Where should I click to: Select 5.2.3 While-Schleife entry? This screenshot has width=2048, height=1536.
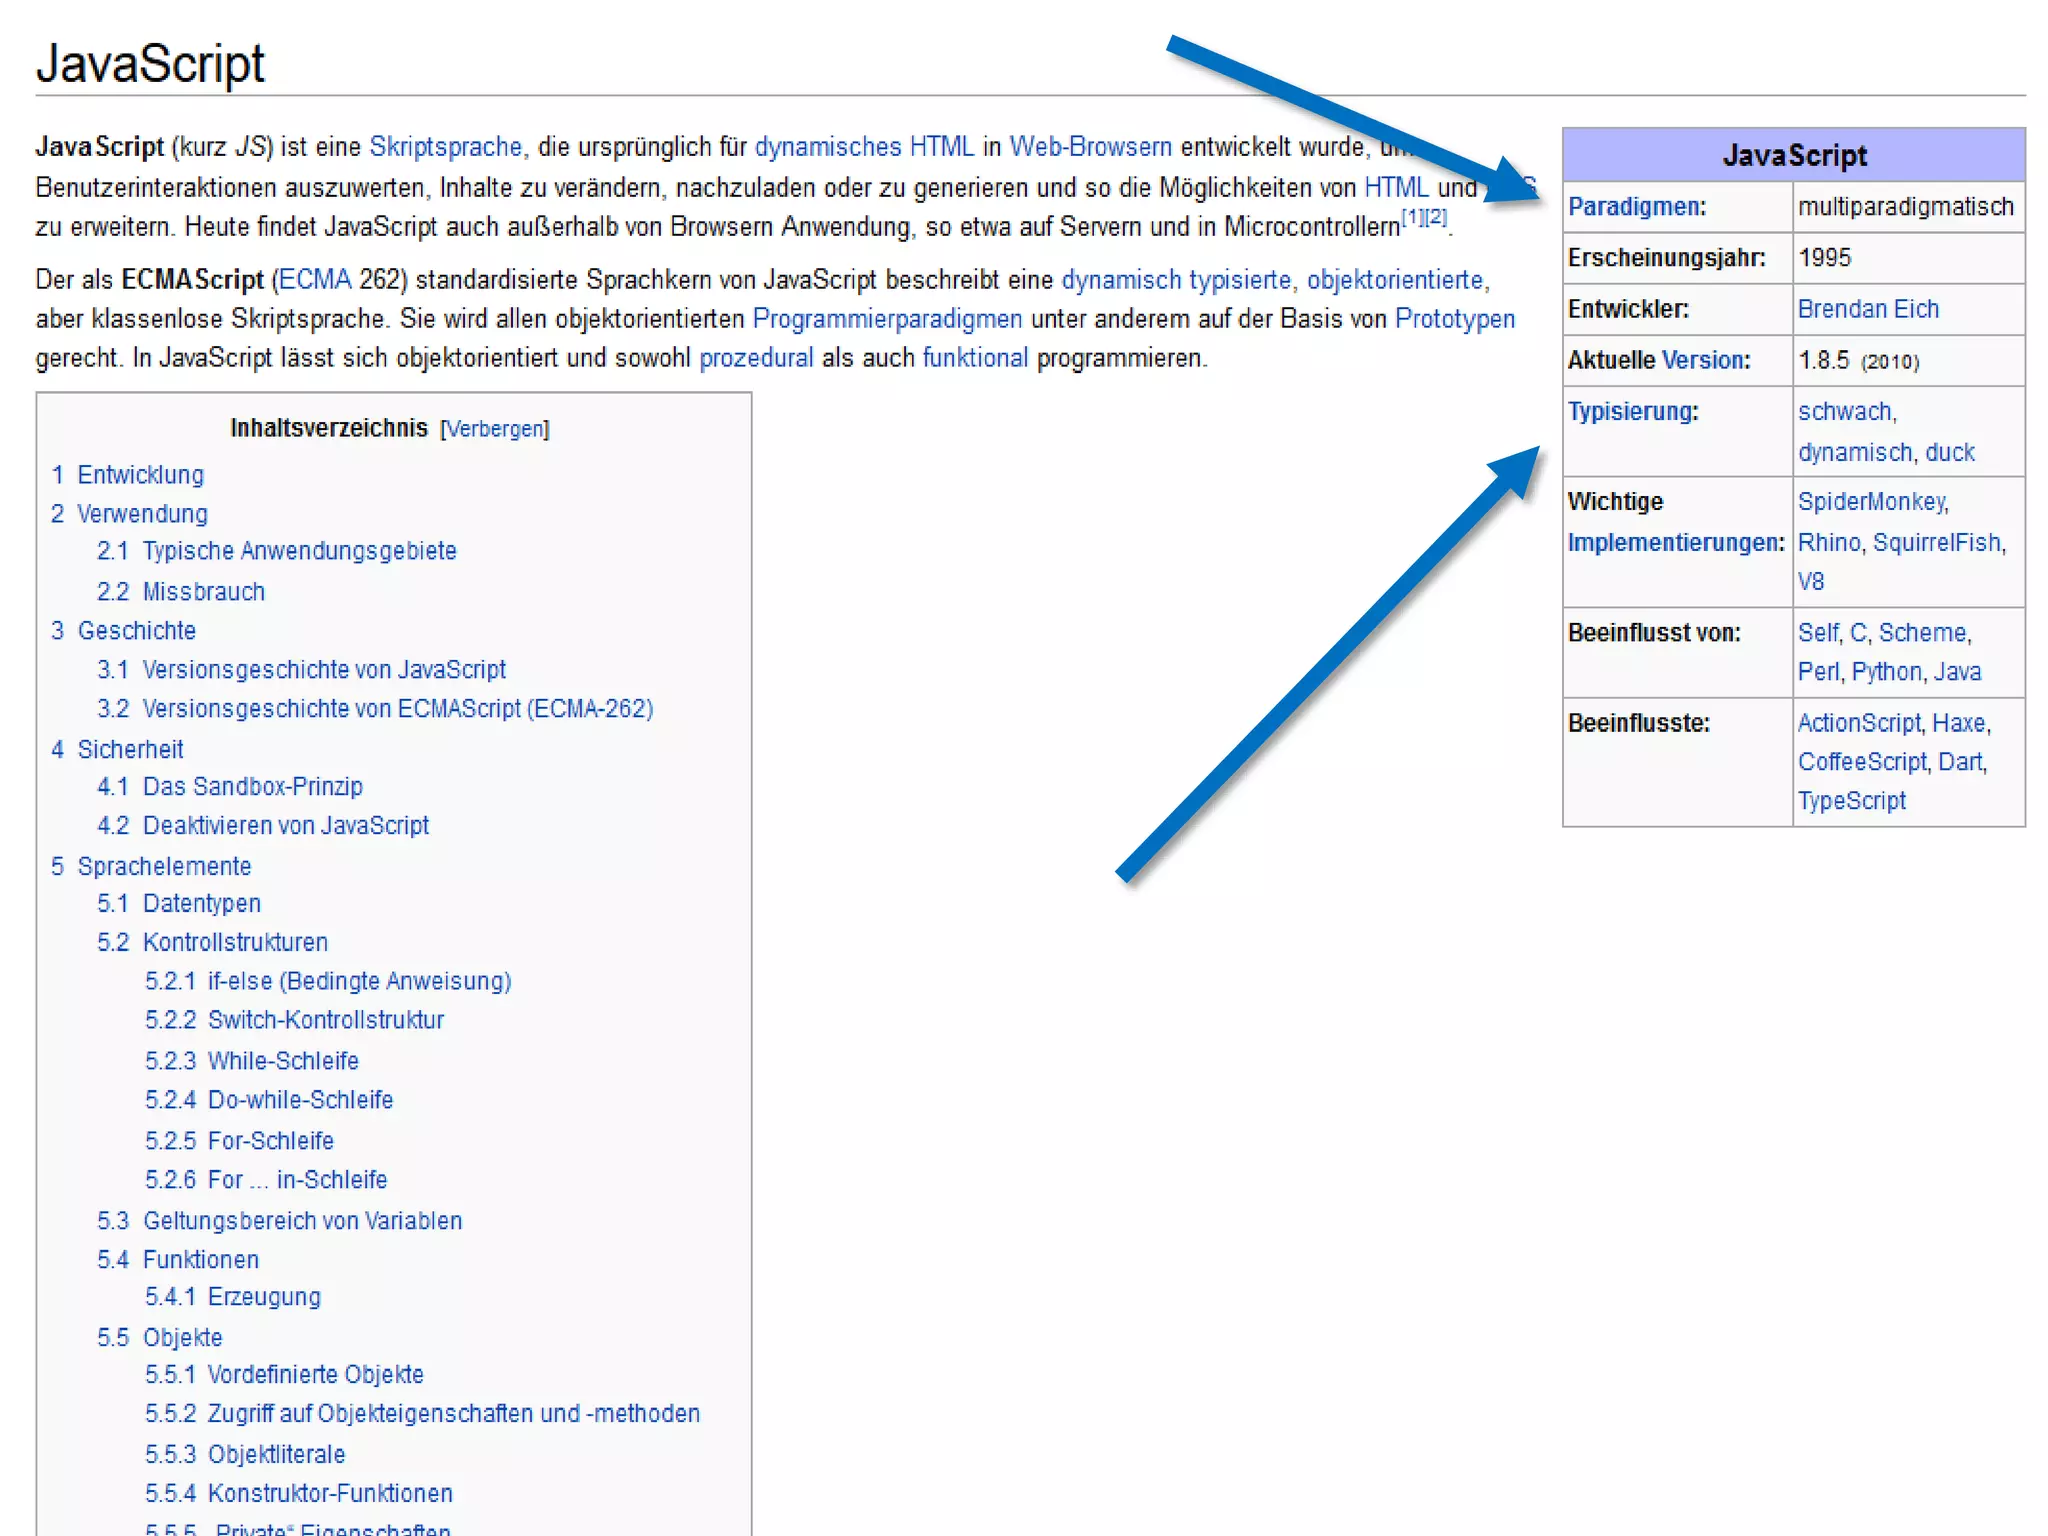pos(282,1061)
